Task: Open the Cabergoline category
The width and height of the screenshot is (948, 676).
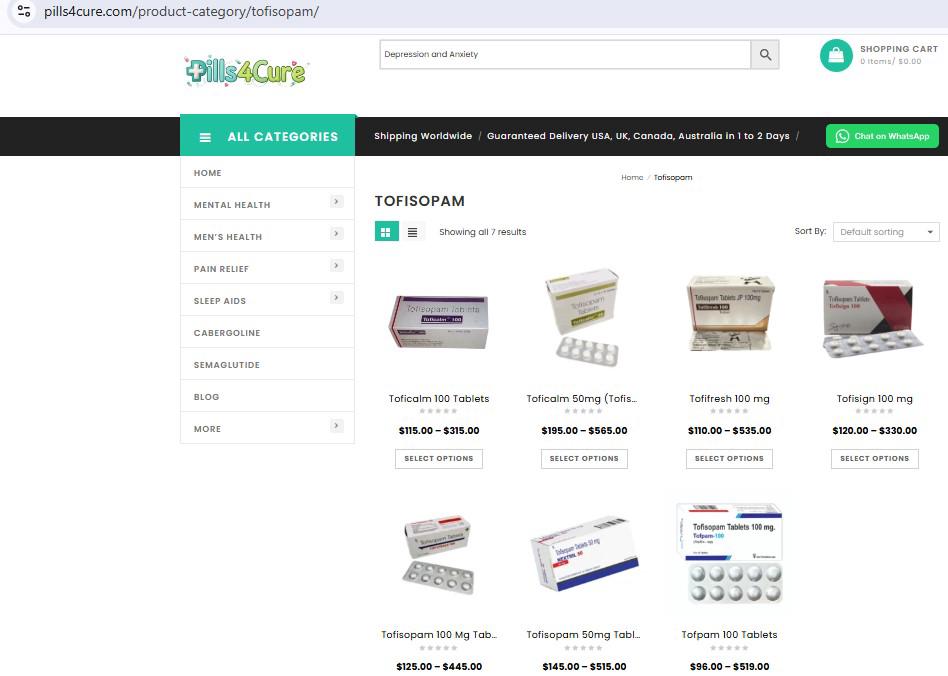Action: tap(227, 333)
